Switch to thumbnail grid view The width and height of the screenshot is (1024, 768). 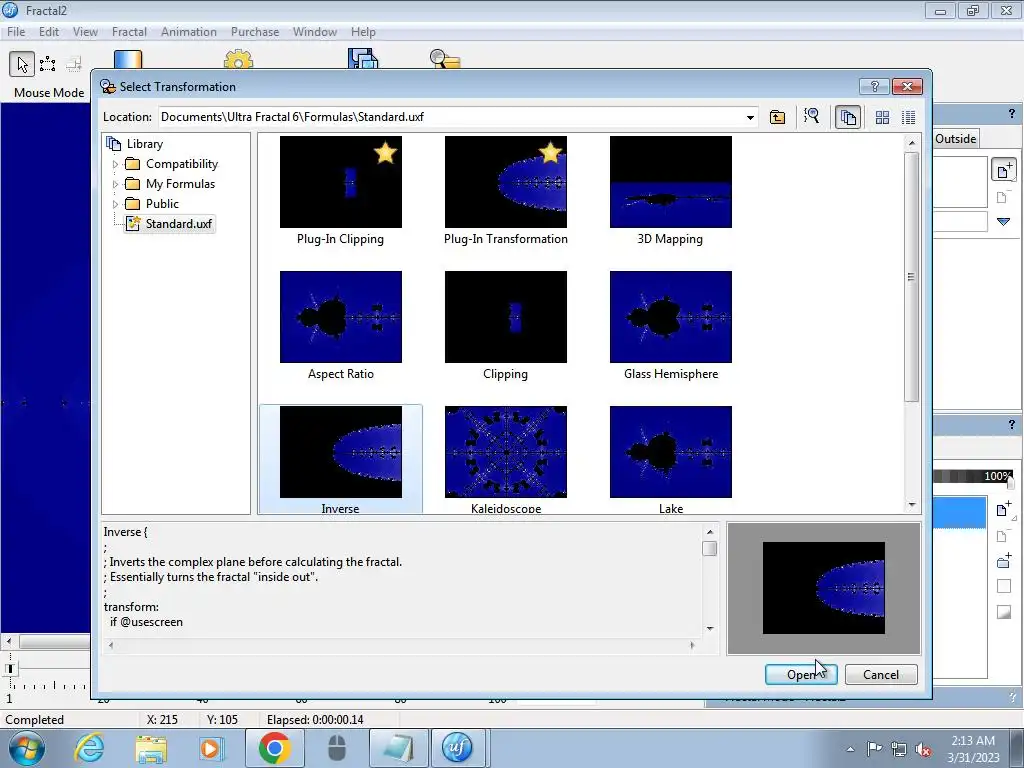point(882,117)
